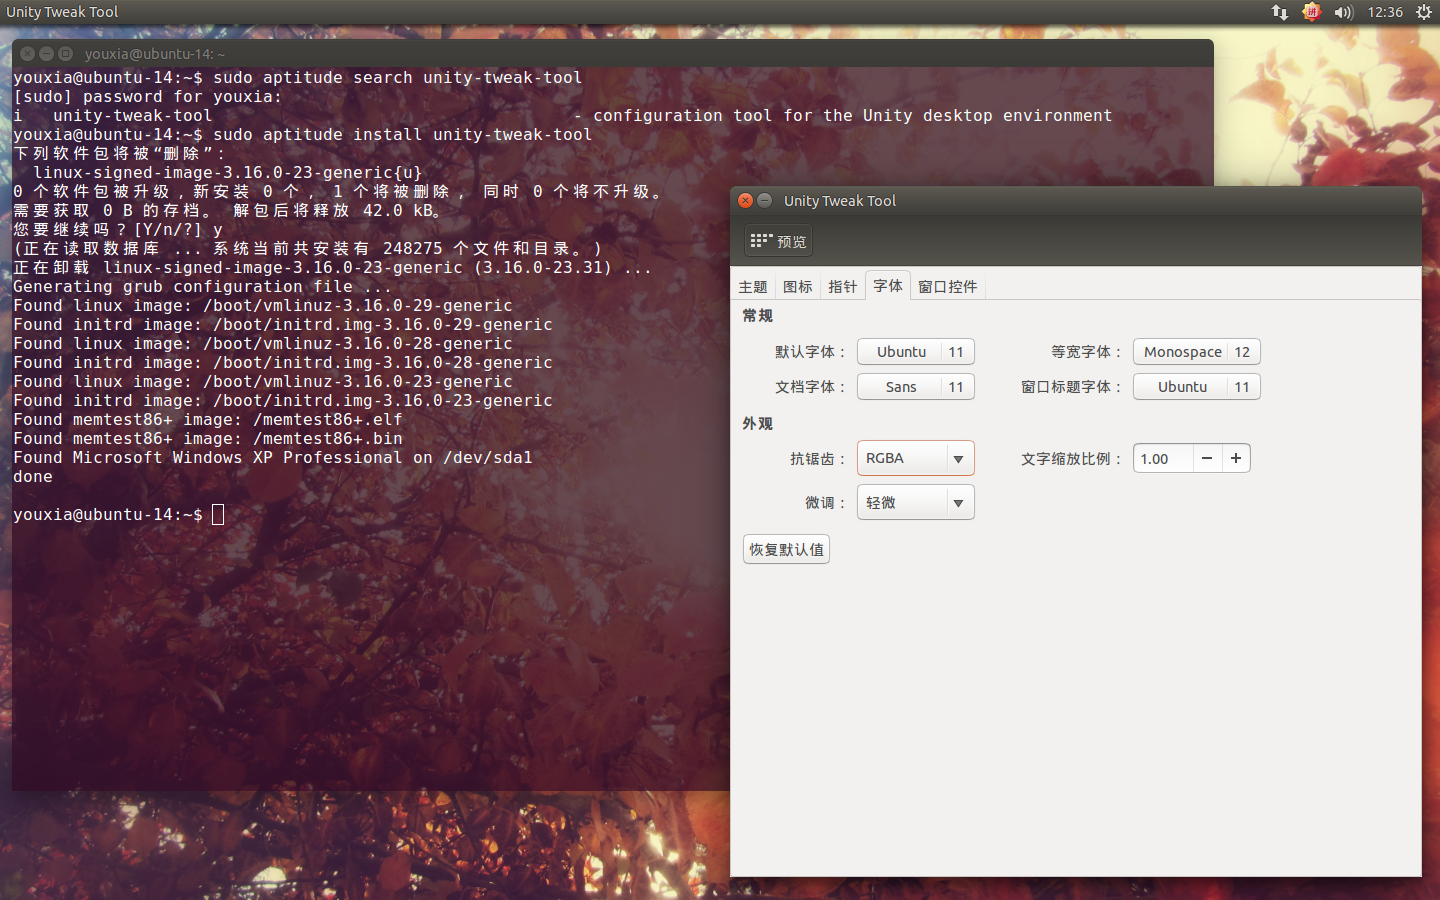The image size is (1440, 900).
Task: Open the 12:36 clock menu
Action: pyautogui.click(x=1385, y=12)
